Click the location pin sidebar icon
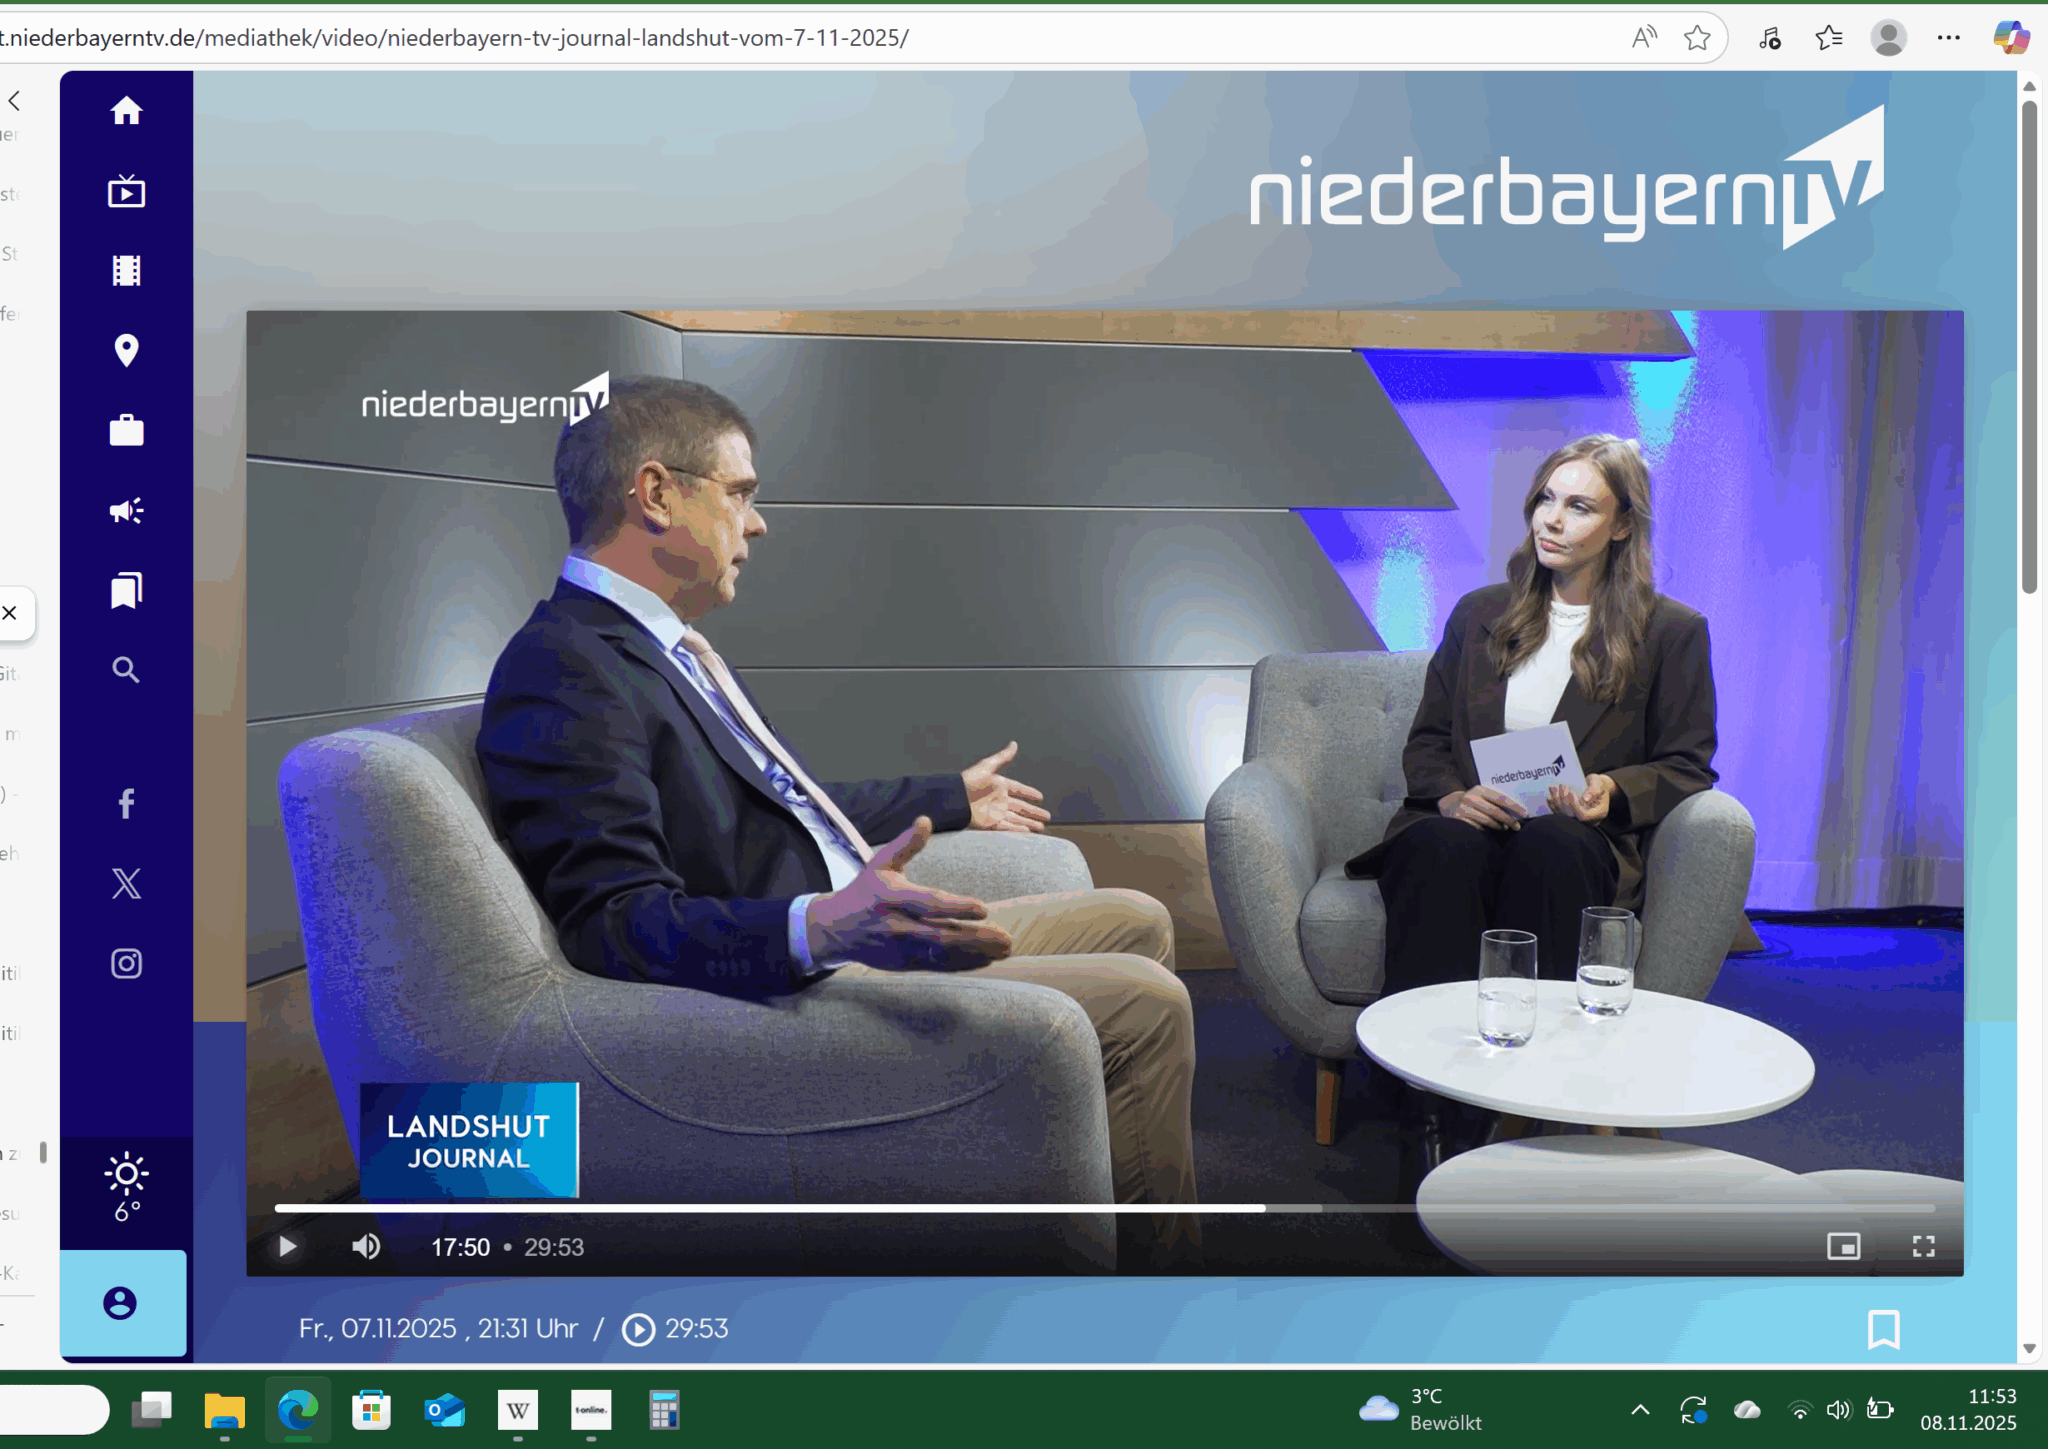The width and height of the screenshot is (2048, 1449). 126,350
